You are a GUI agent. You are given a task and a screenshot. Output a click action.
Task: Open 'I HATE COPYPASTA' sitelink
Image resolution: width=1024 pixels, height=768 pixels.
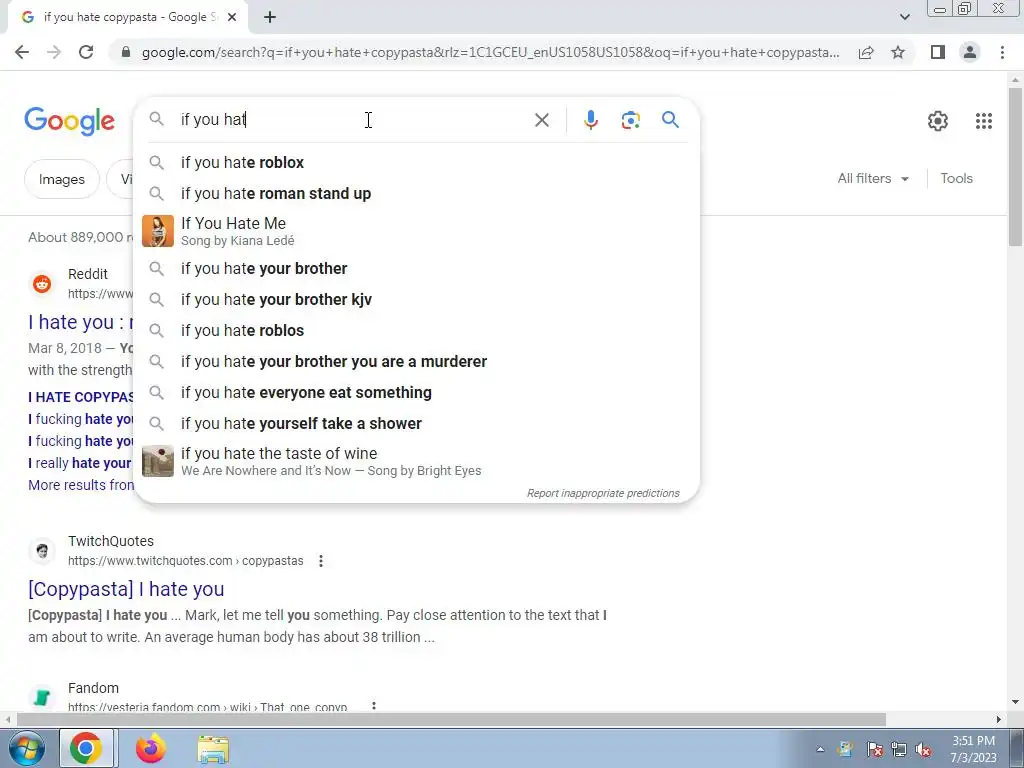point(80,397)
